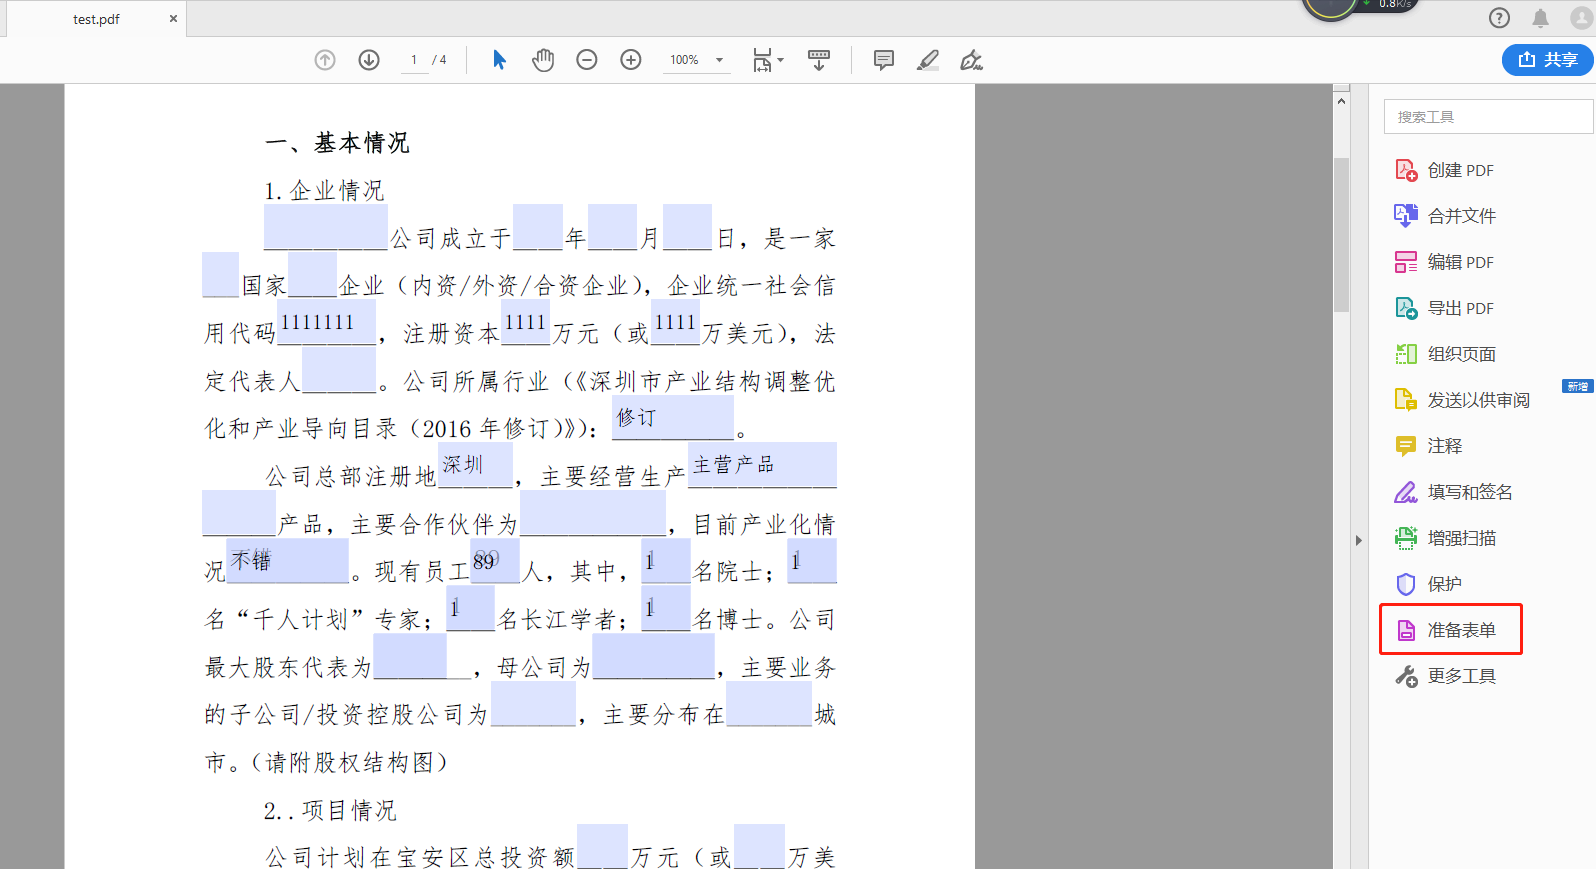Screen dimensions: 1596x869
Task: Click the form field after 主要分布在
Action: coord(769,704)
